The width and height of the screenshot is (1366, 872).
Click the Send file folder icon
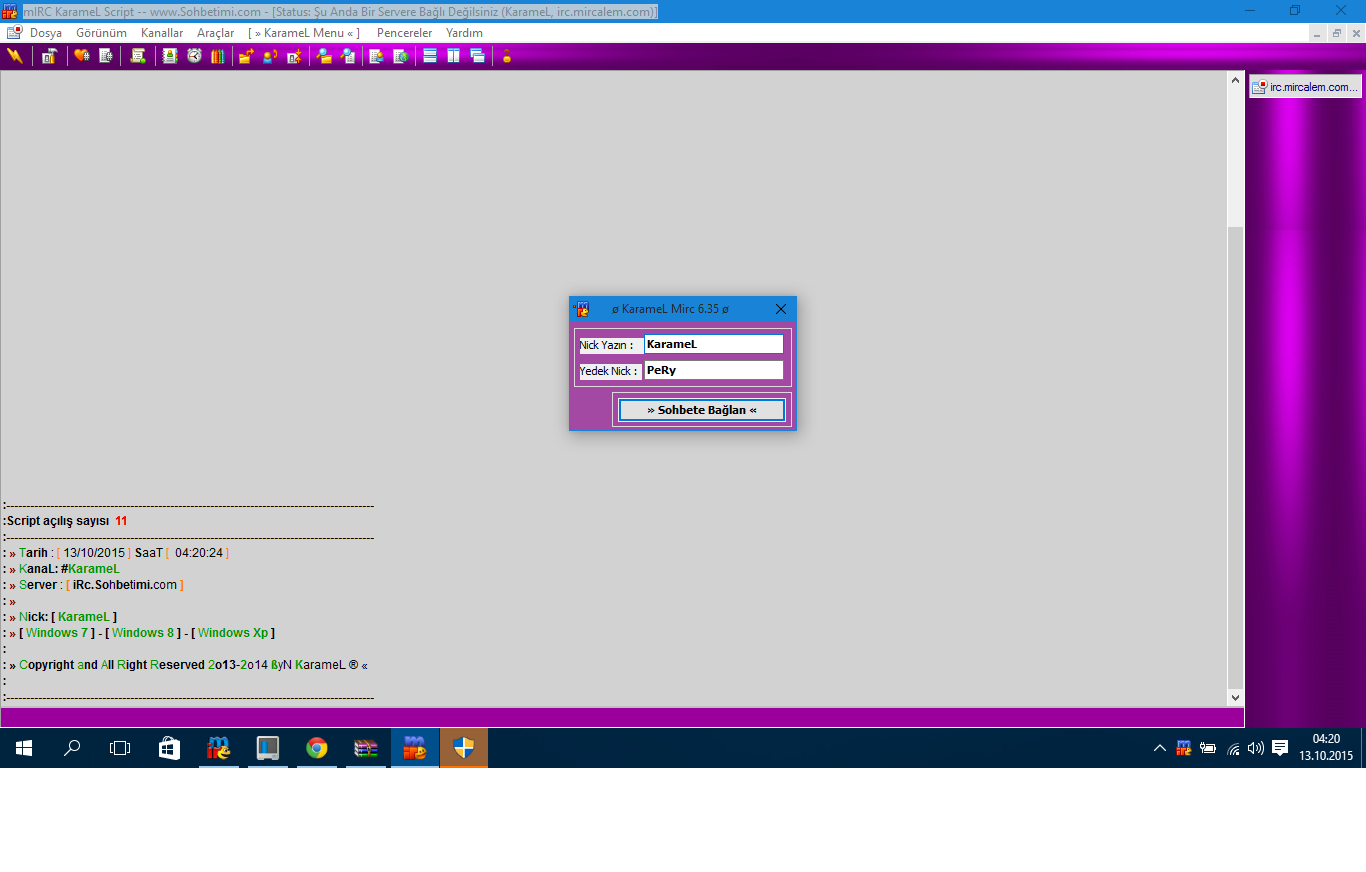246,56
